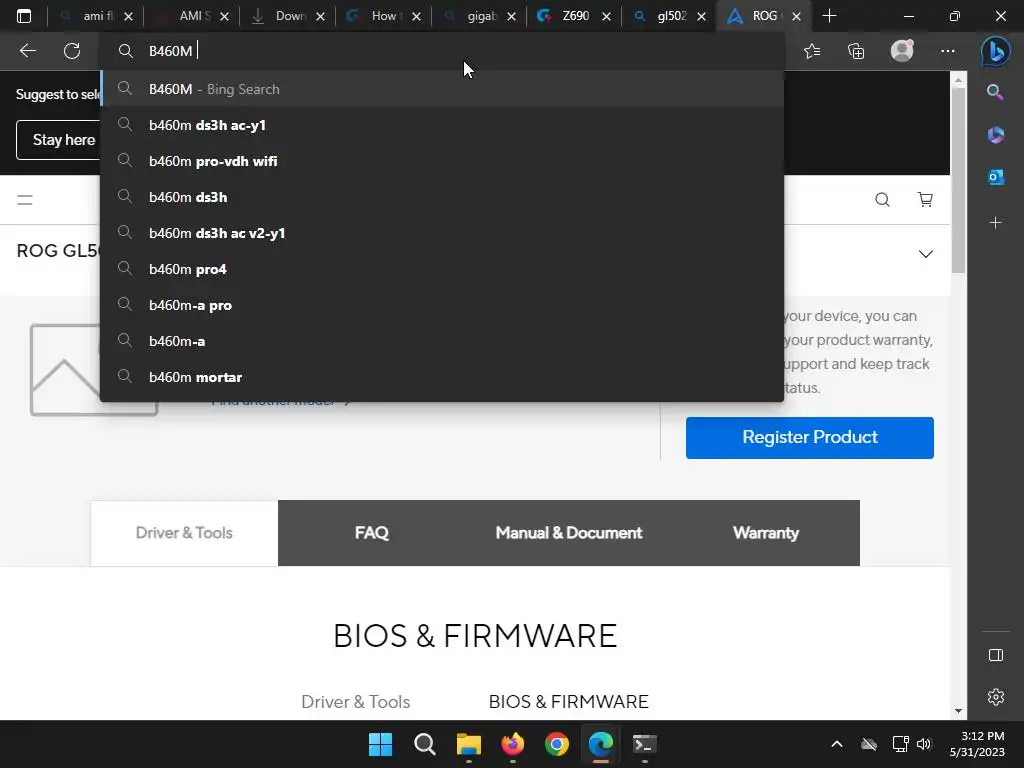Click the page vertical scrollbar thumb
This screenshot has width=1024, height=768.
click(958, 180)
